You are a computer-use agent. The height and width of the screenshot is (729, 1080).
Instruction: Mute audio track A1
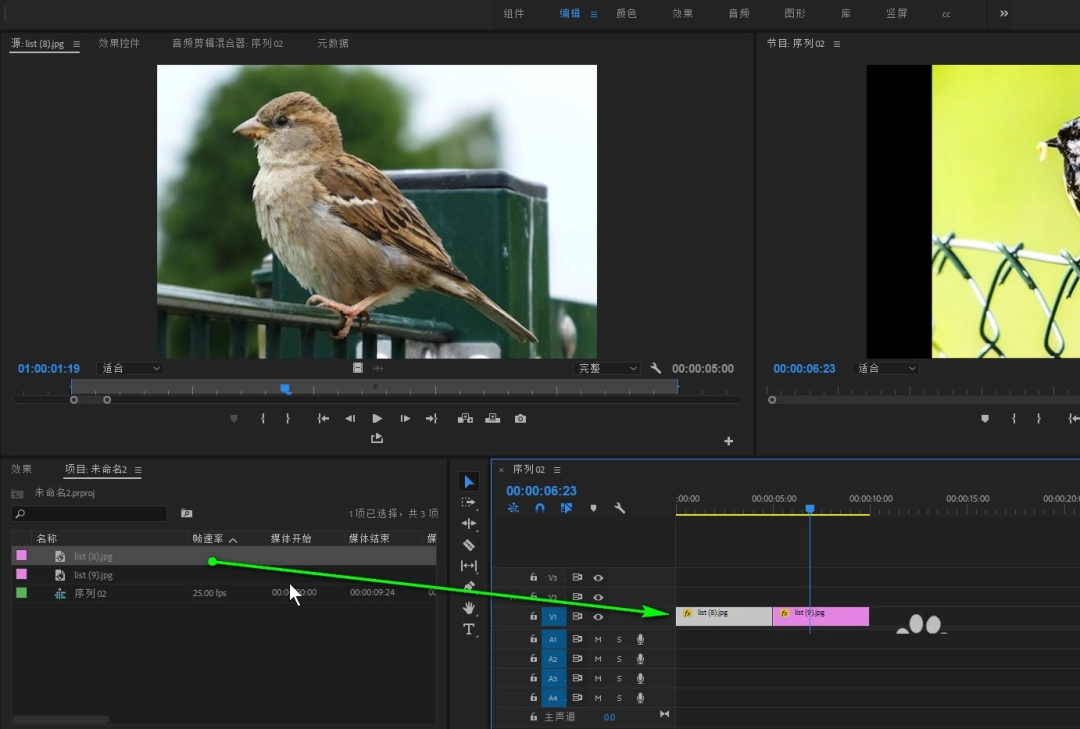[x=598, y=639]
